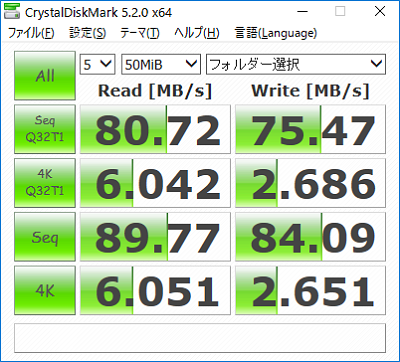Viewport: 400px width, 362px height.
Task: Close the CrystalDiskMark window
Action: click(x=380, y=12)
